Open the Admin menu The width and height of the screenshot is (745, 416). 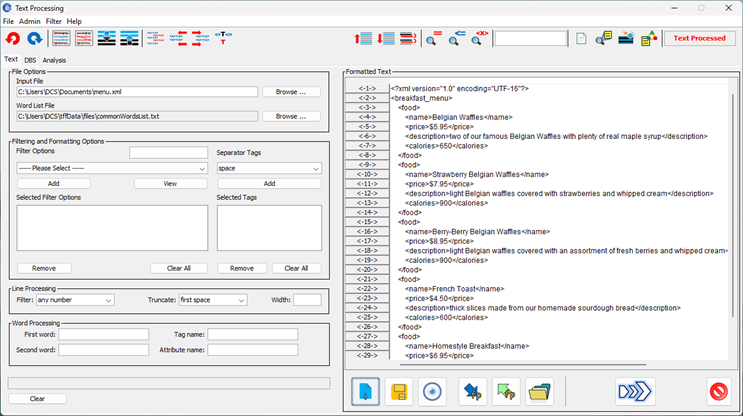click(29, 21)
